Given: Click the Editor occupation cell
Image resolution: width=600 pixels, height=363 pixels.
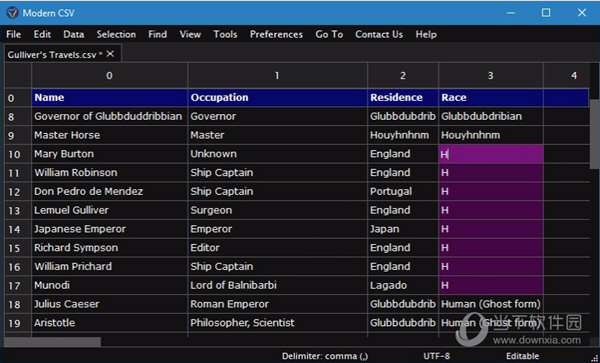Looking at the screenshot, I should (277, 247).
